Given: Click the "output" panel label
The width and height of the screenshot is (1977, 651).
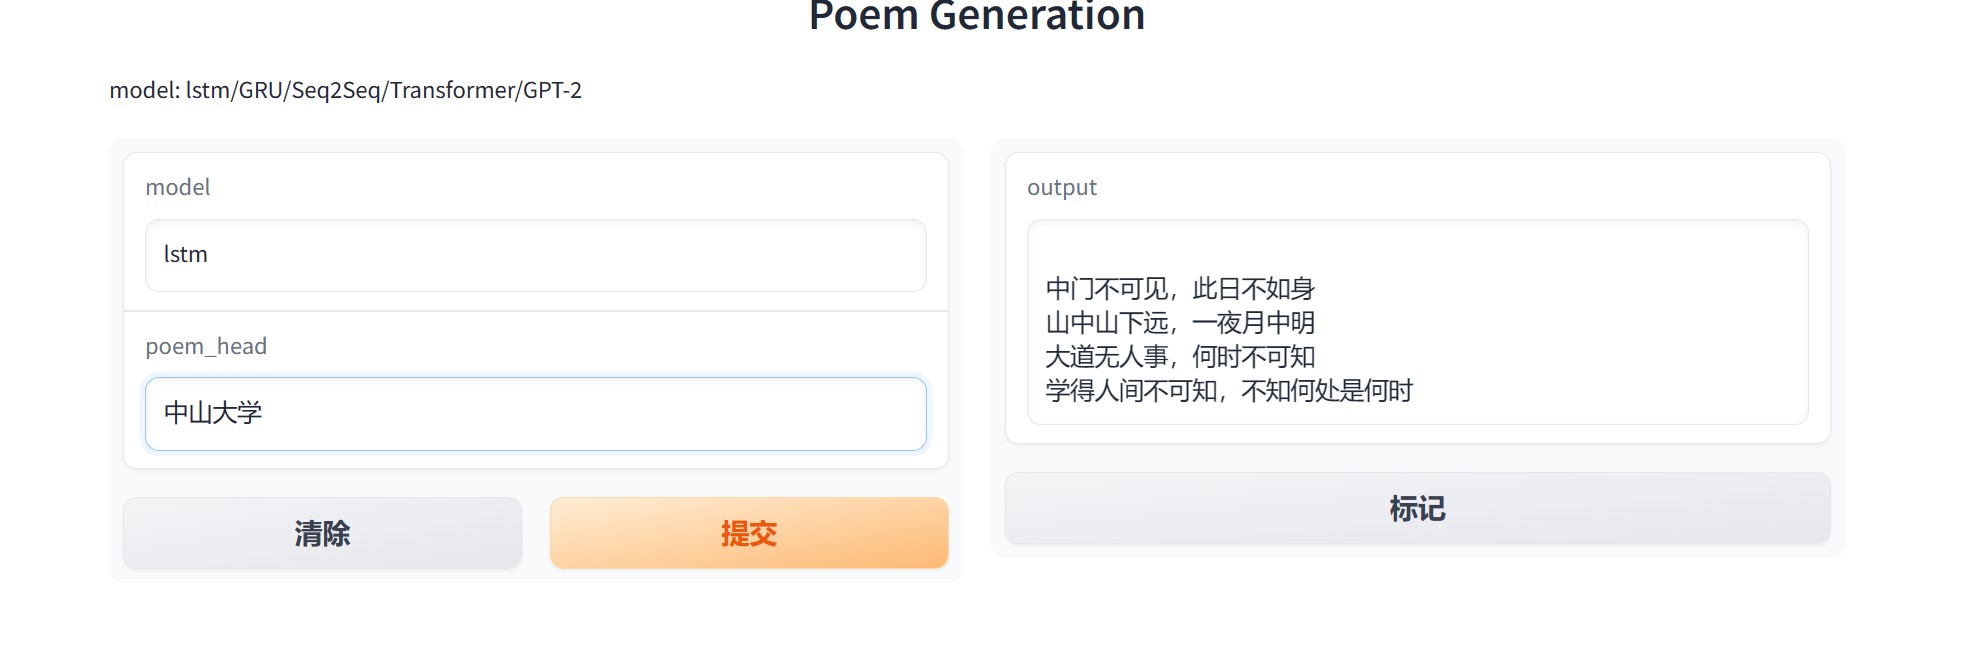Looking at the screenshot, I should [x=1062, y=188].
